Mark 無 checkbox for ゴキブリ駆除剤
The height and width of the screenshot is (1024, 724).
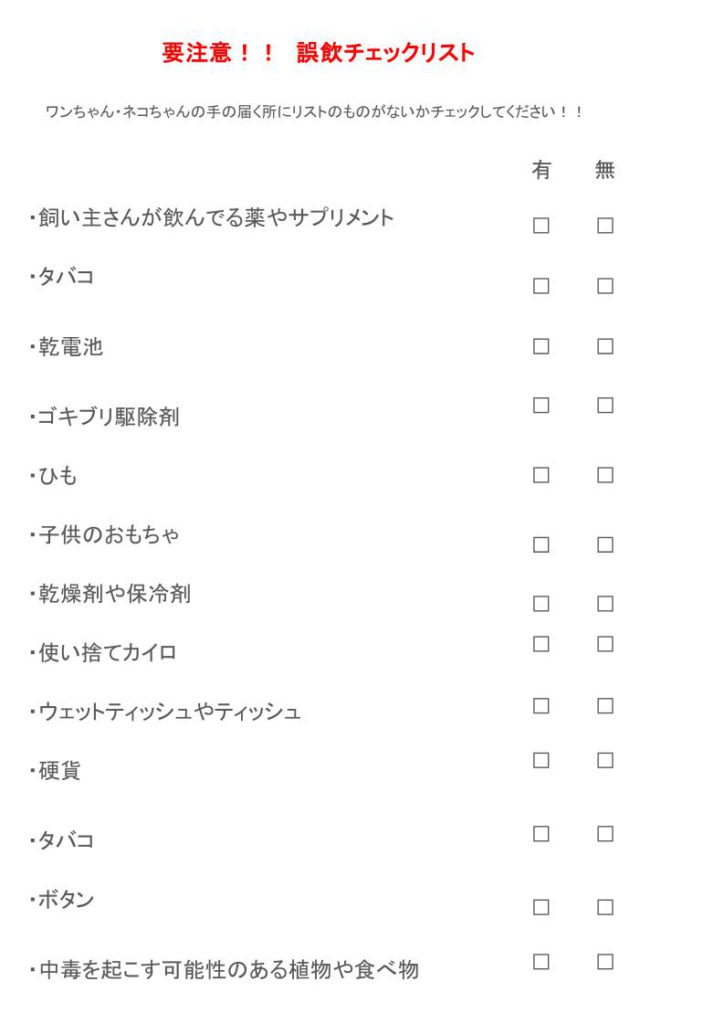[x=605, y=406]
